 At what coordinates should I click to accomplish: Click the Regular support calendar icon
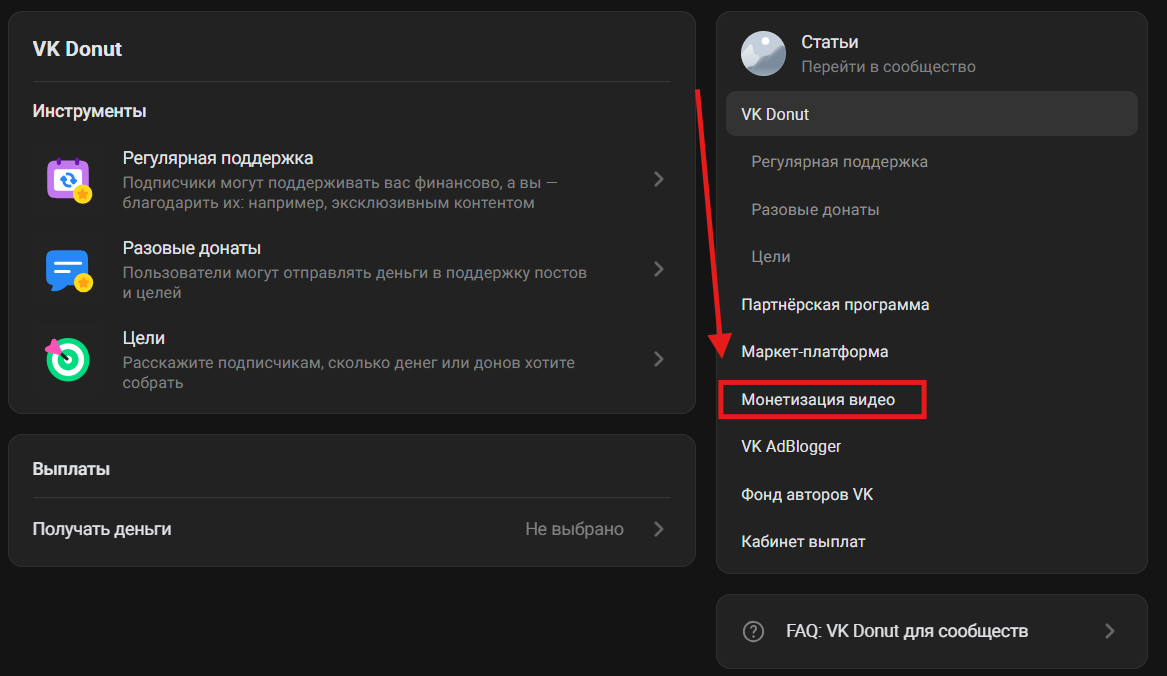[x=68, y=180]
